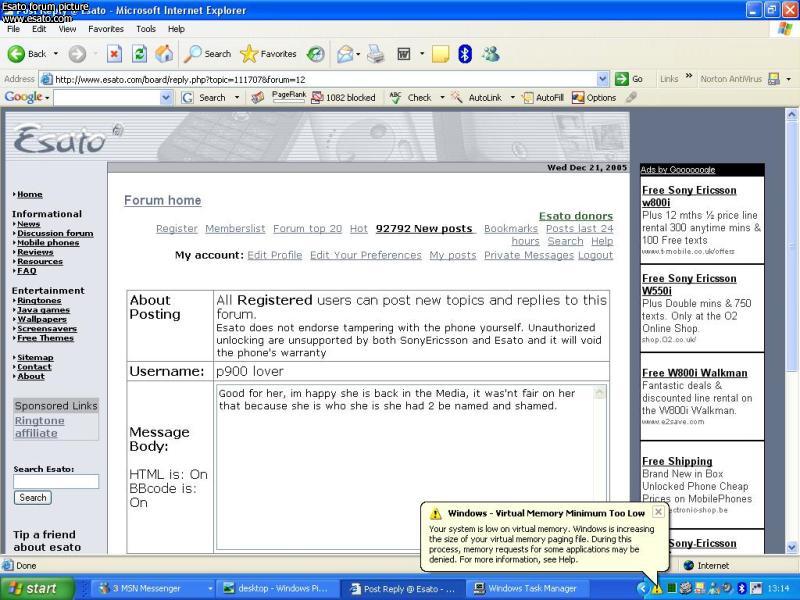Screen dimensions: 800x600
Task: Open the Back button history dropdown arrow
Action: click(x=56, y=54)
